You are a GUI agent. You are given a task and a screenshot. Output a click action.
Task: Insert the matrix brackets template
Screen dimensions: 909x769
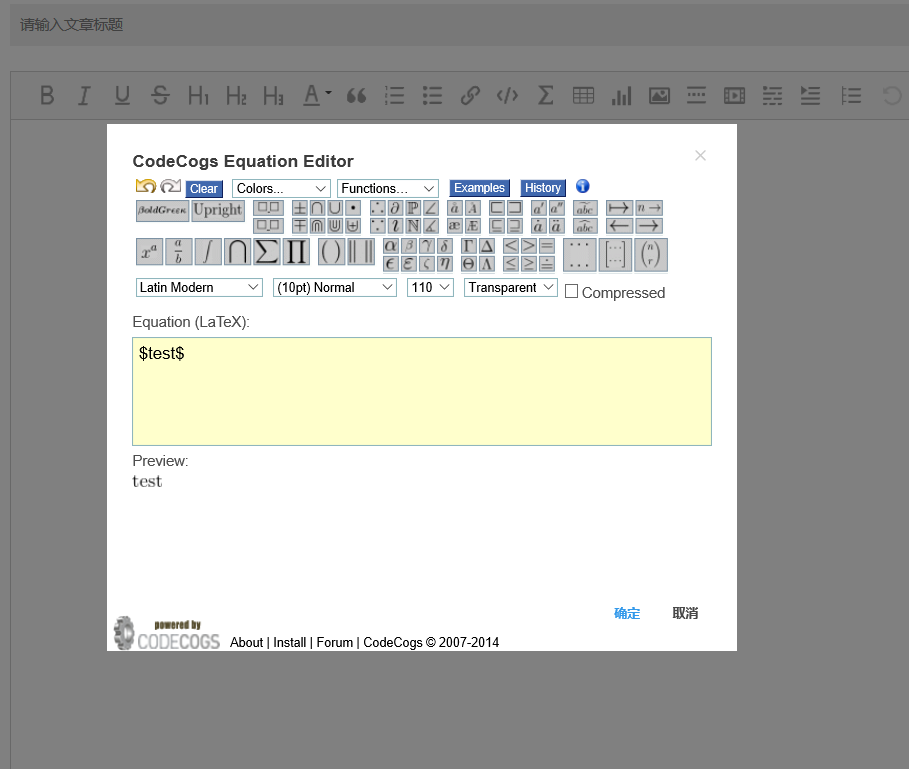click(x=615, y=254)
